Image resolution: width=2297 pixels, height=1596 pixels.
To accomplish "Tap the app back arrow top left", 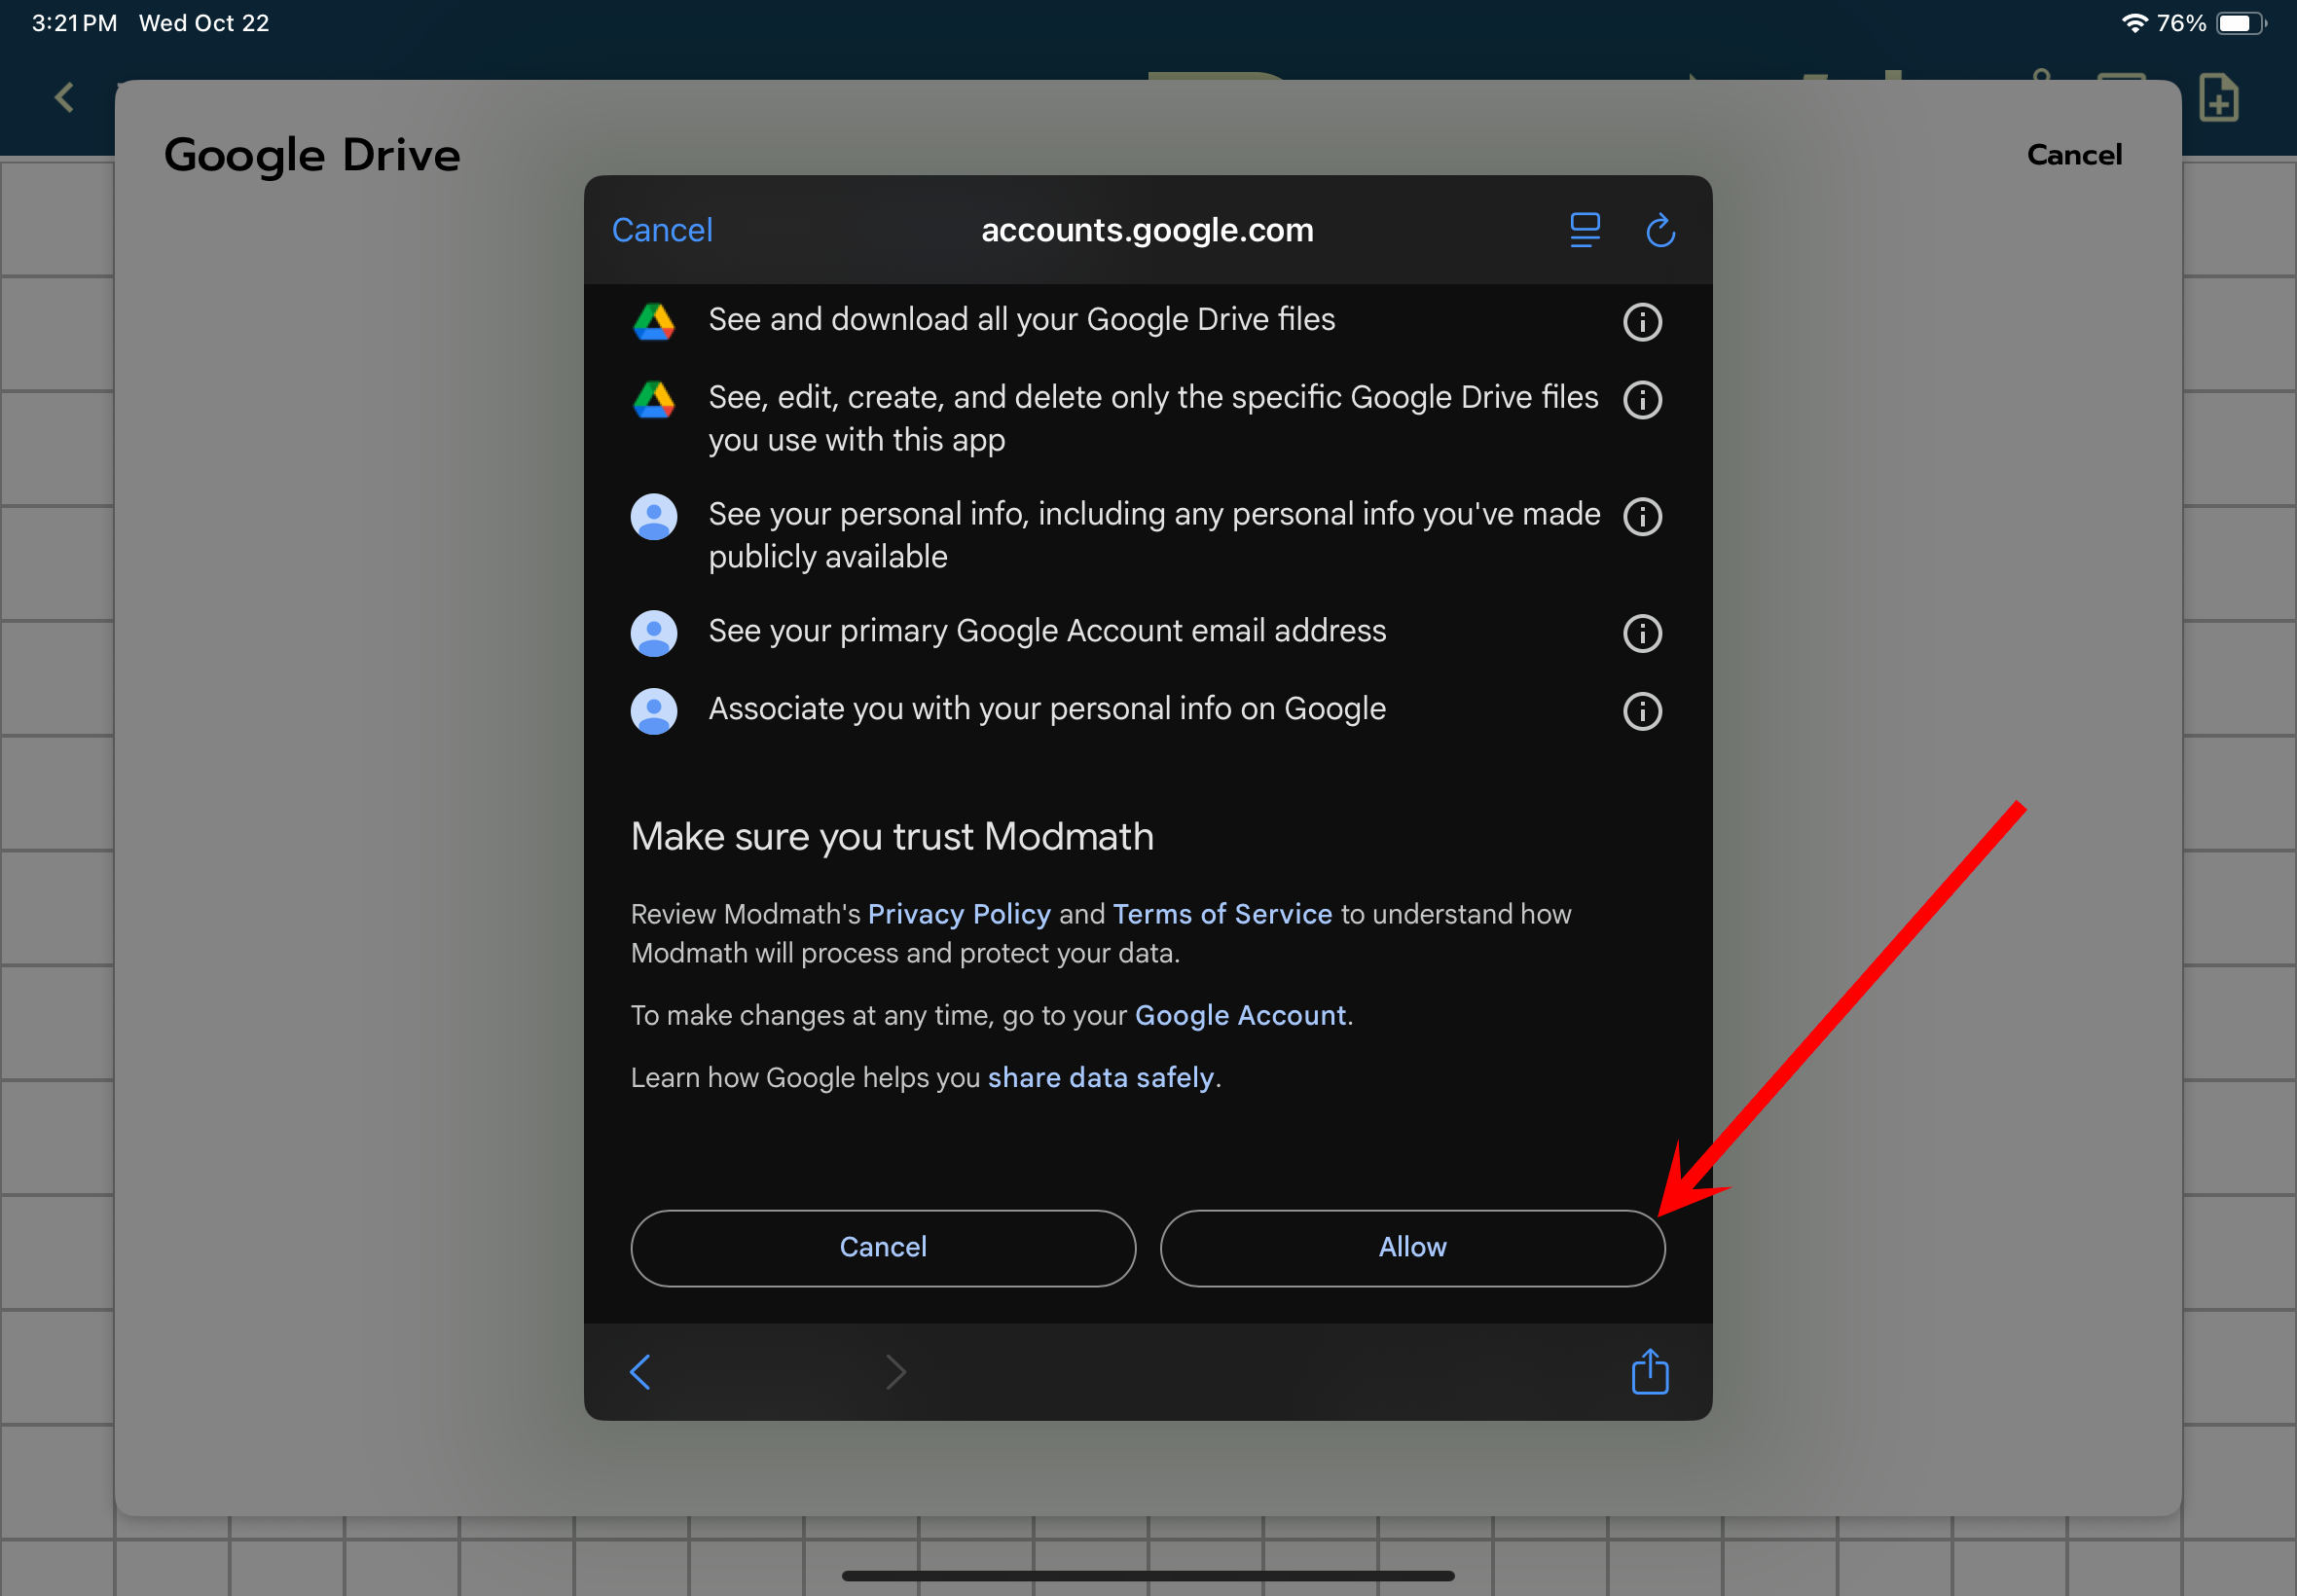I will click(65, 98).
